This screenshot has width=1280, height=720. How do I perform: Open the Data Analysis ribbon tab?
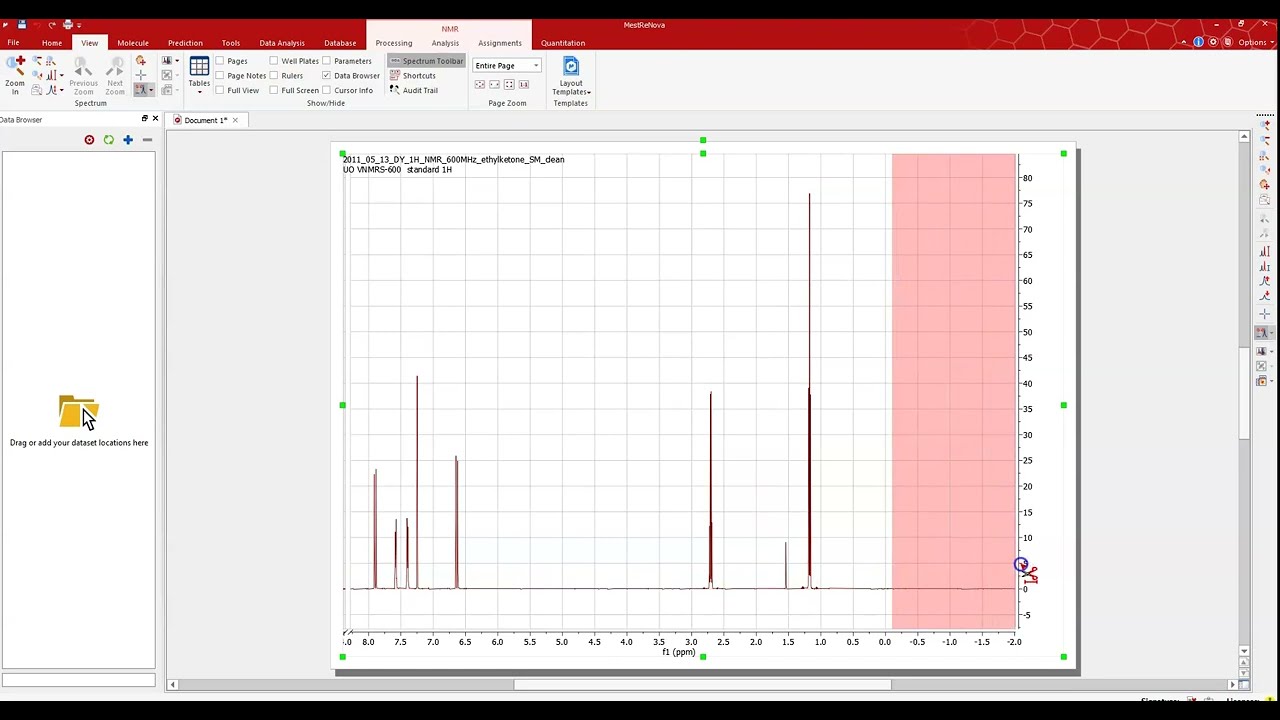[282, 43]
